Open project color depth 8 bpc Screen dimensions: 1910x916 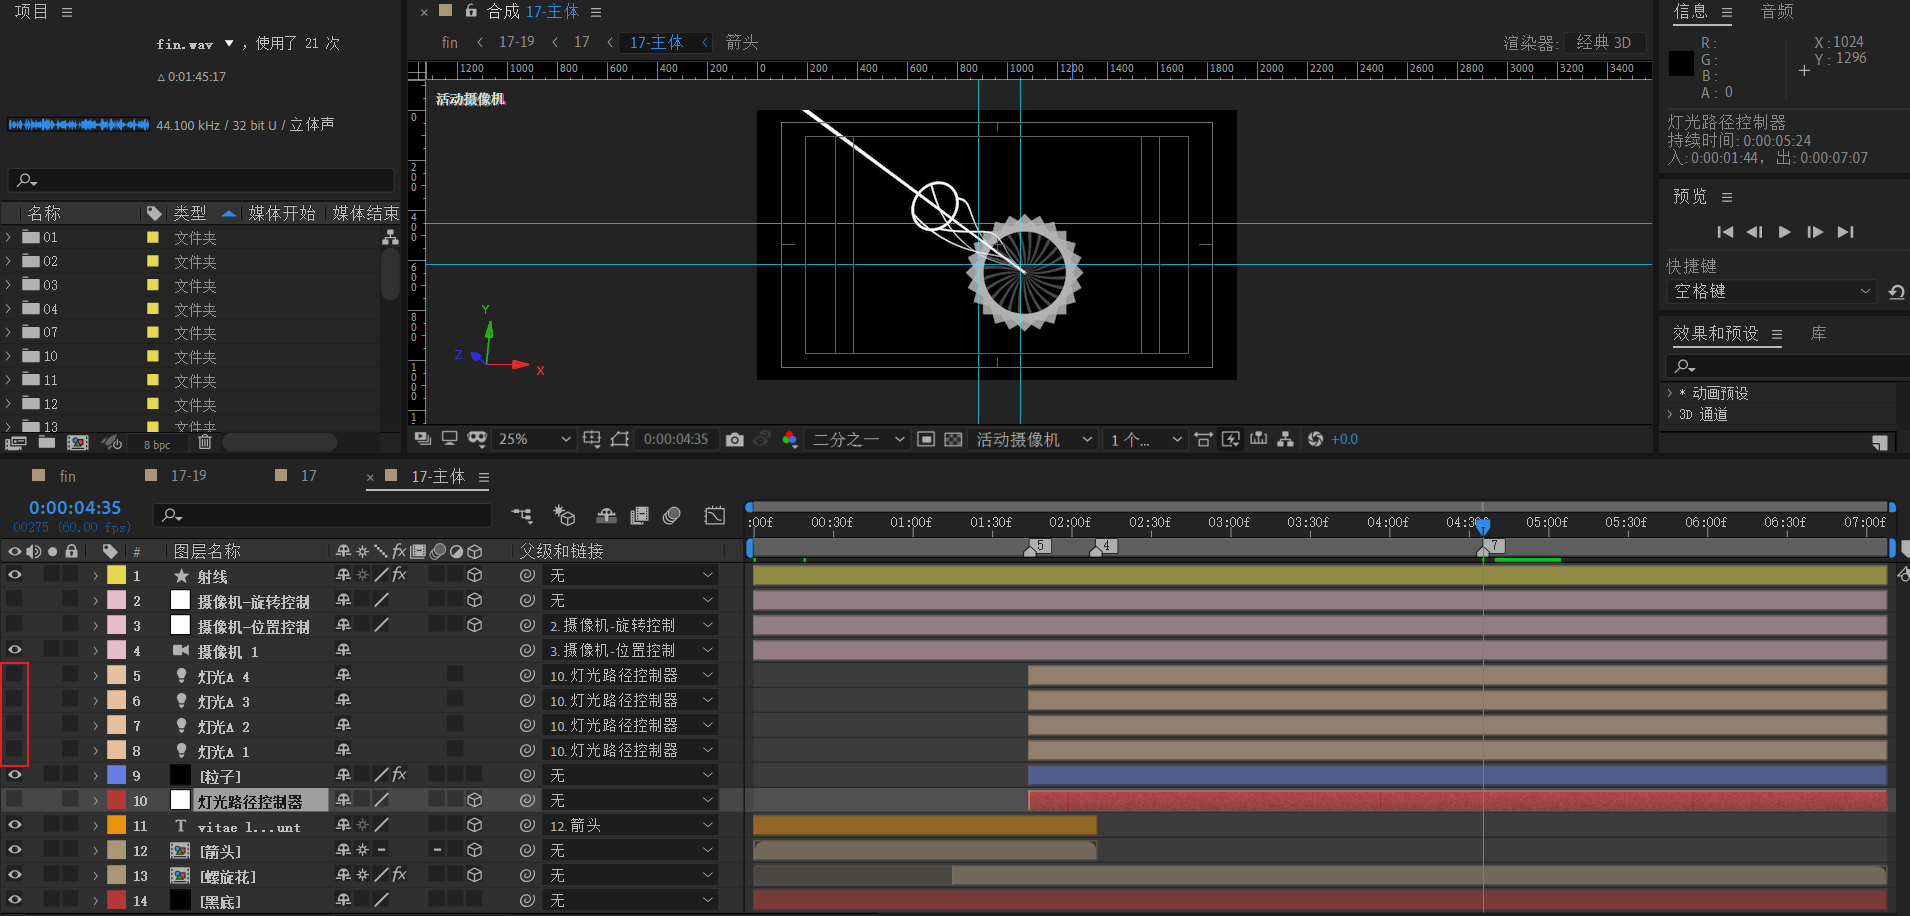click(x=157, y=445)
